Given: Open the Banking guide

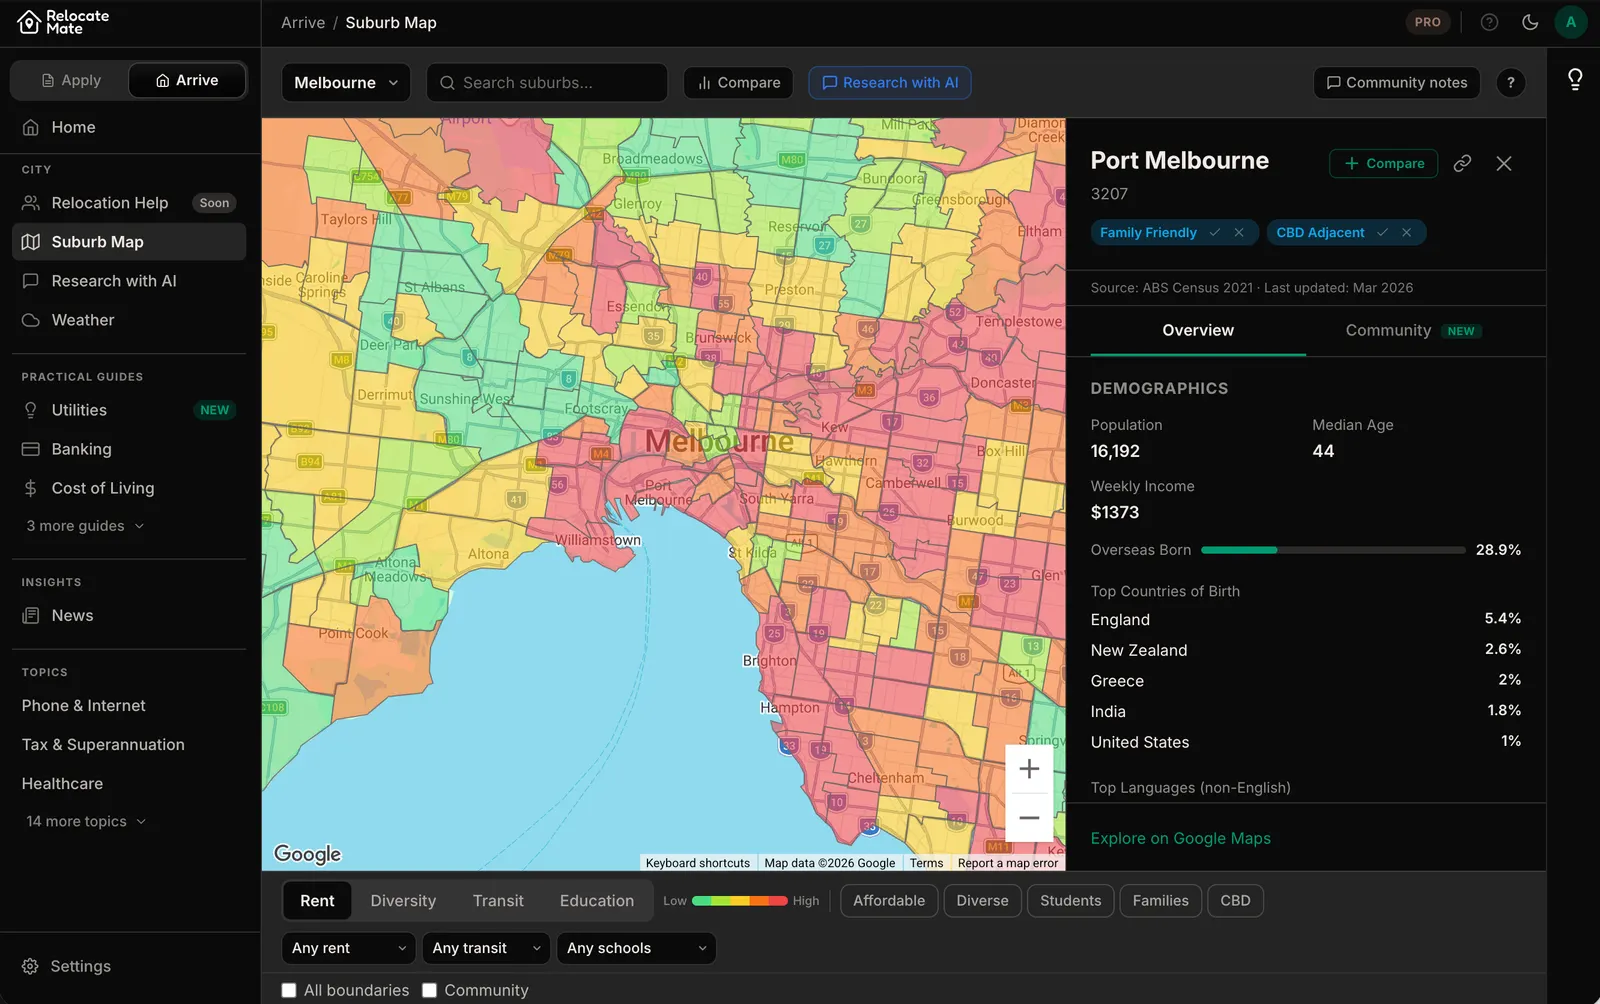Looking at the screenshot, I should click(x=129, y=449).
